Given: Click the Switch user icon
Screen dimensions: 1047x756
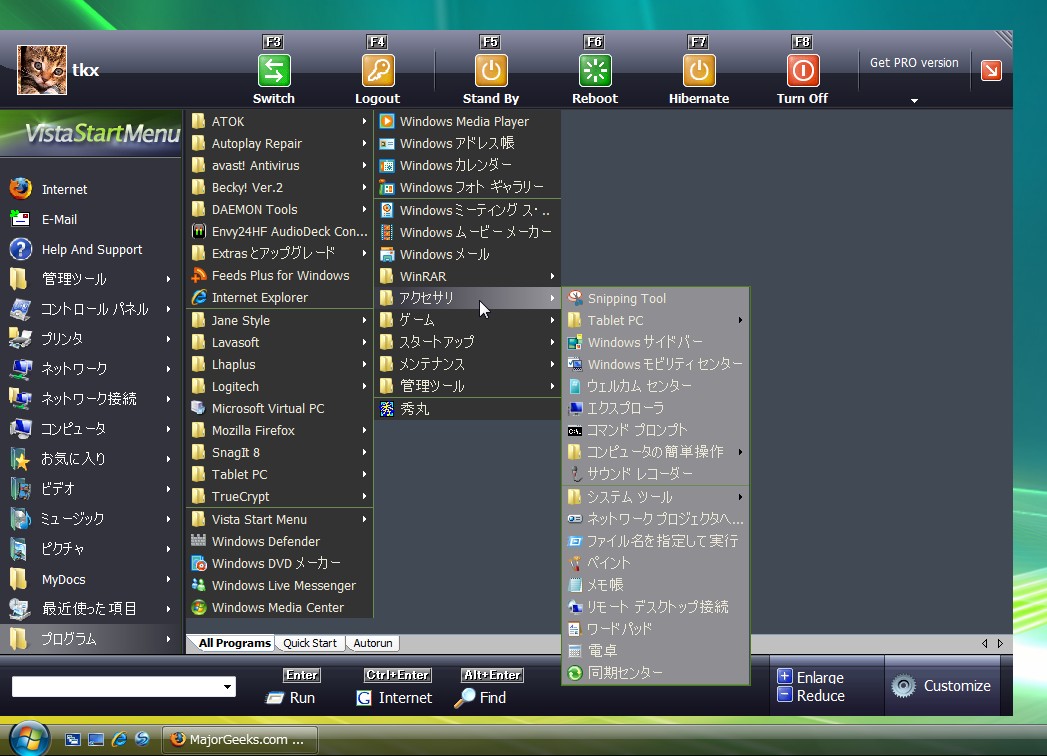Looking at the screenshot, I should click(274, 71).
